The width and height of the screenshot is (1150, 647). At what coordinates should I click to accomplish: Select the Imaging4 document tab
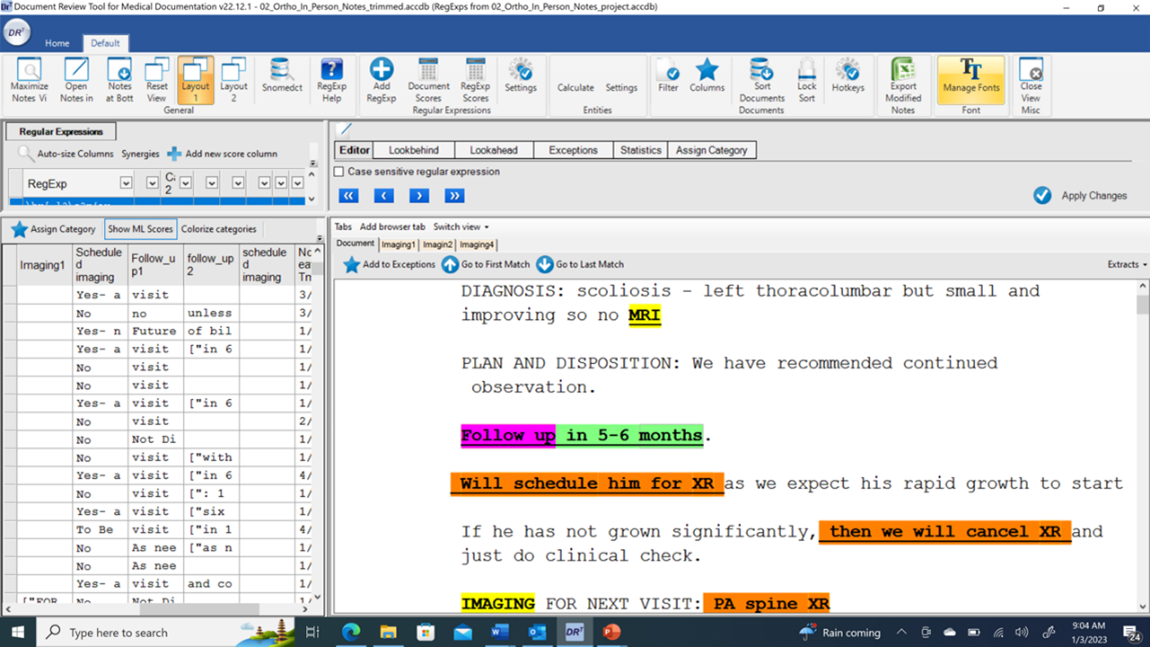pyautogui.click(x=477, y=244)
